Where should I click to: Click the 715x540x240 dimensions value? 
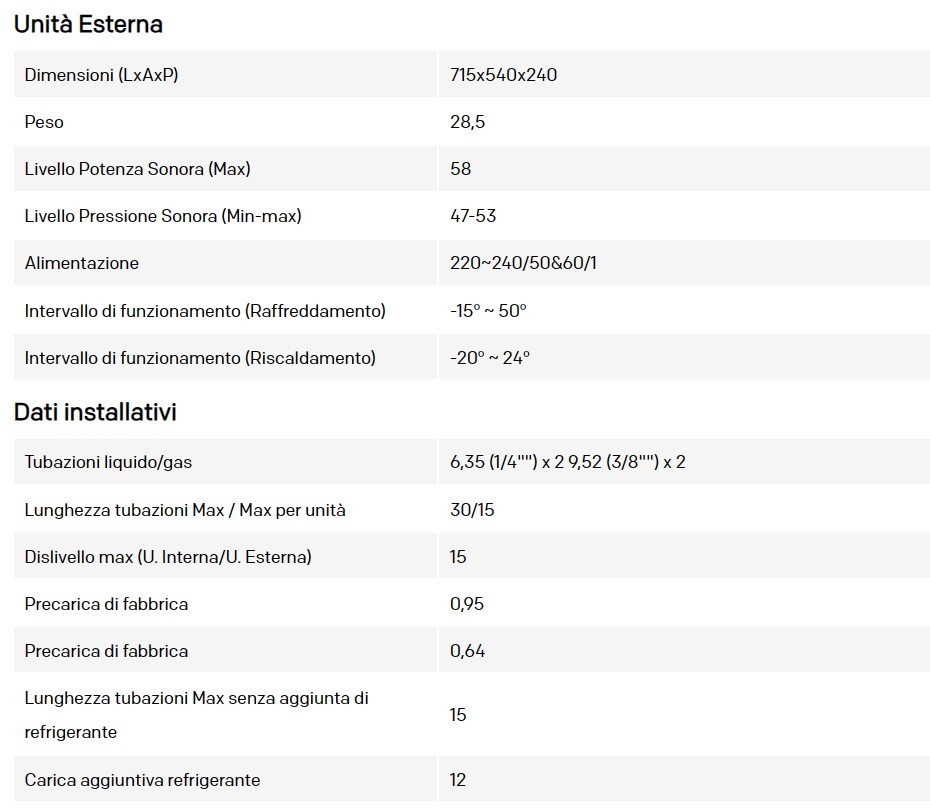click(504, 75)
